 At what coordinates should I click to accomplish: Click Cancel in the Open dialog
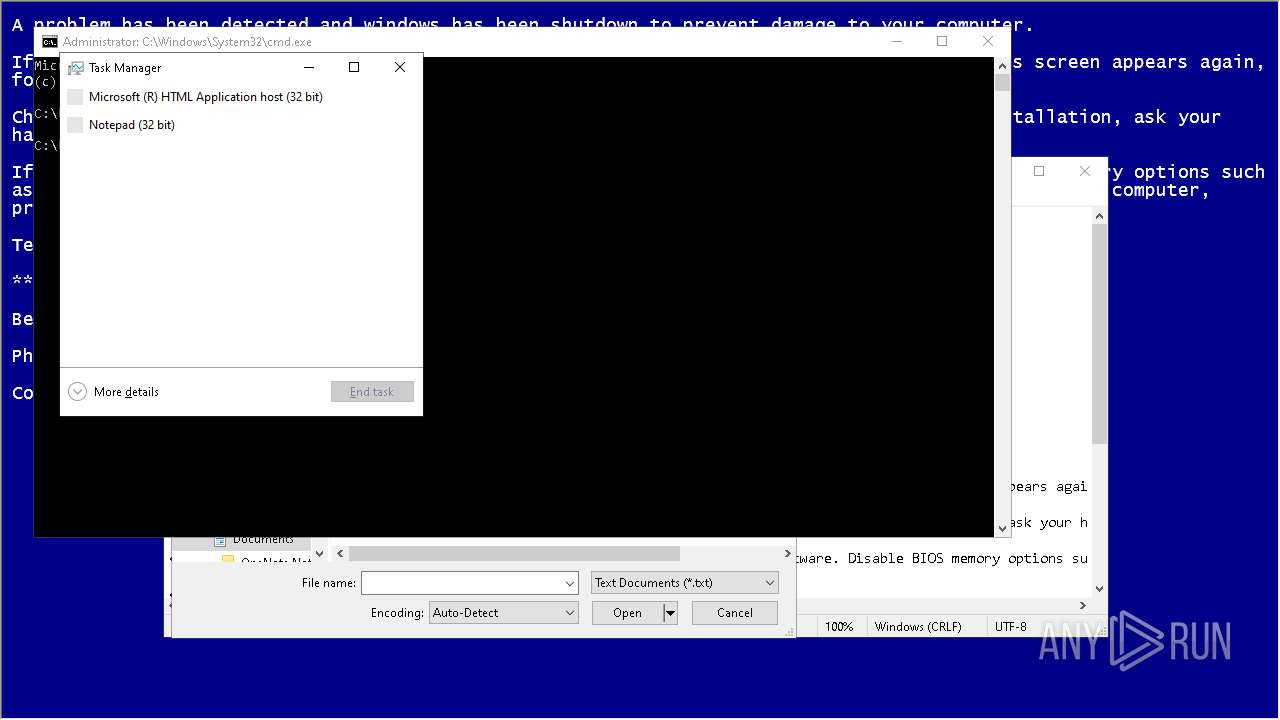click(x=735, y=613)
